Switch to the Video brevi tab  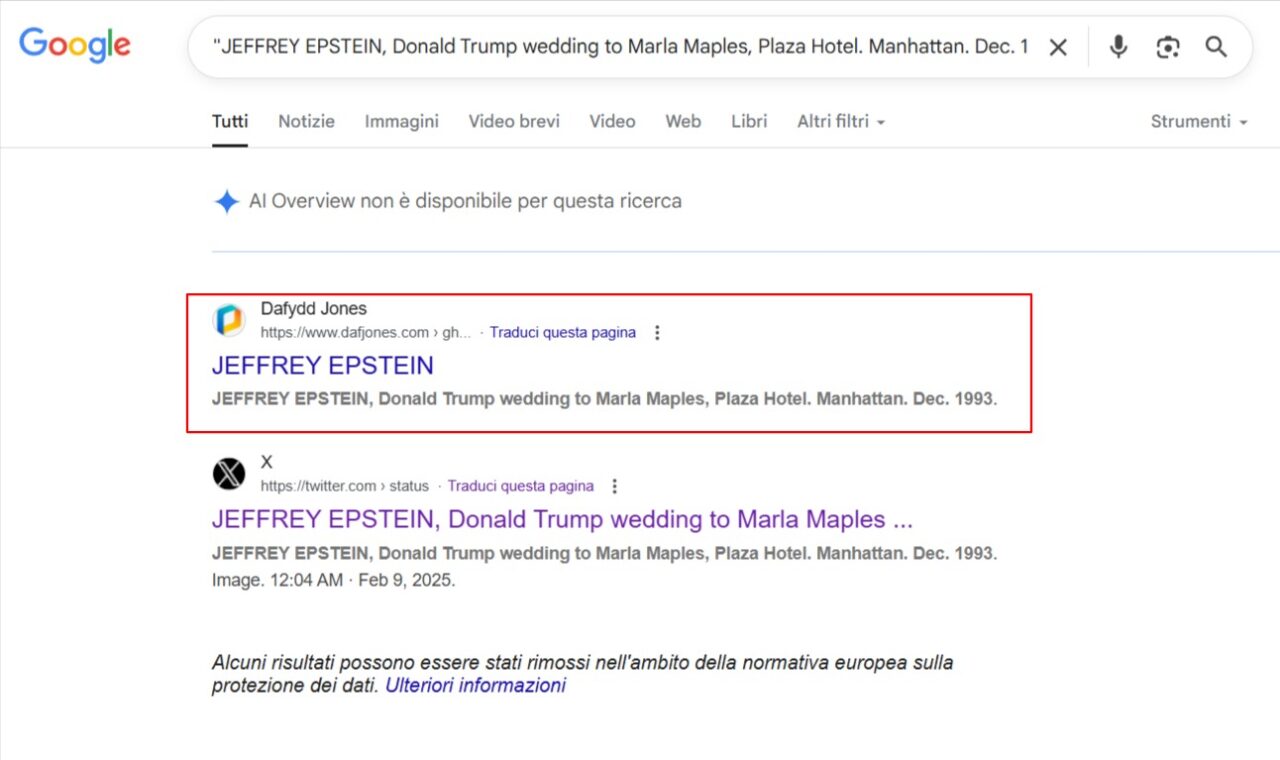coord(514,121)
